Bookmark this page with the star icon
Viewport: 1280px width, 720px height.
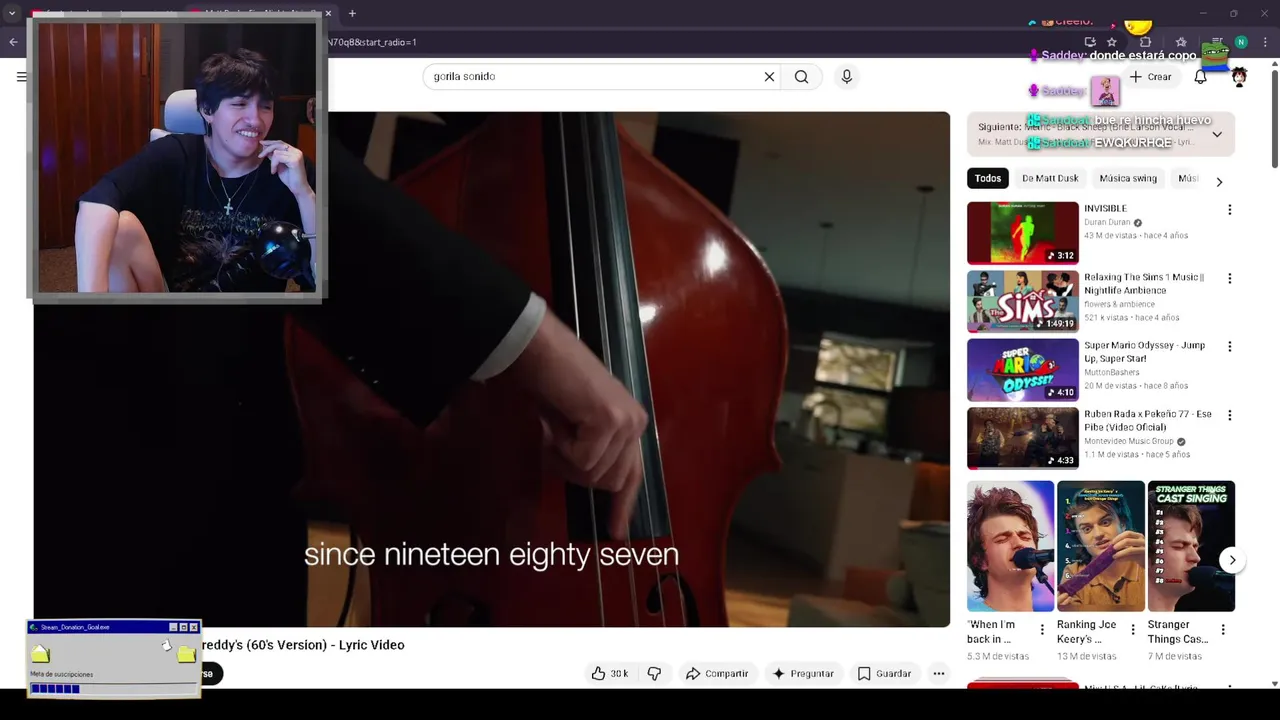(x=1111, y=42)
